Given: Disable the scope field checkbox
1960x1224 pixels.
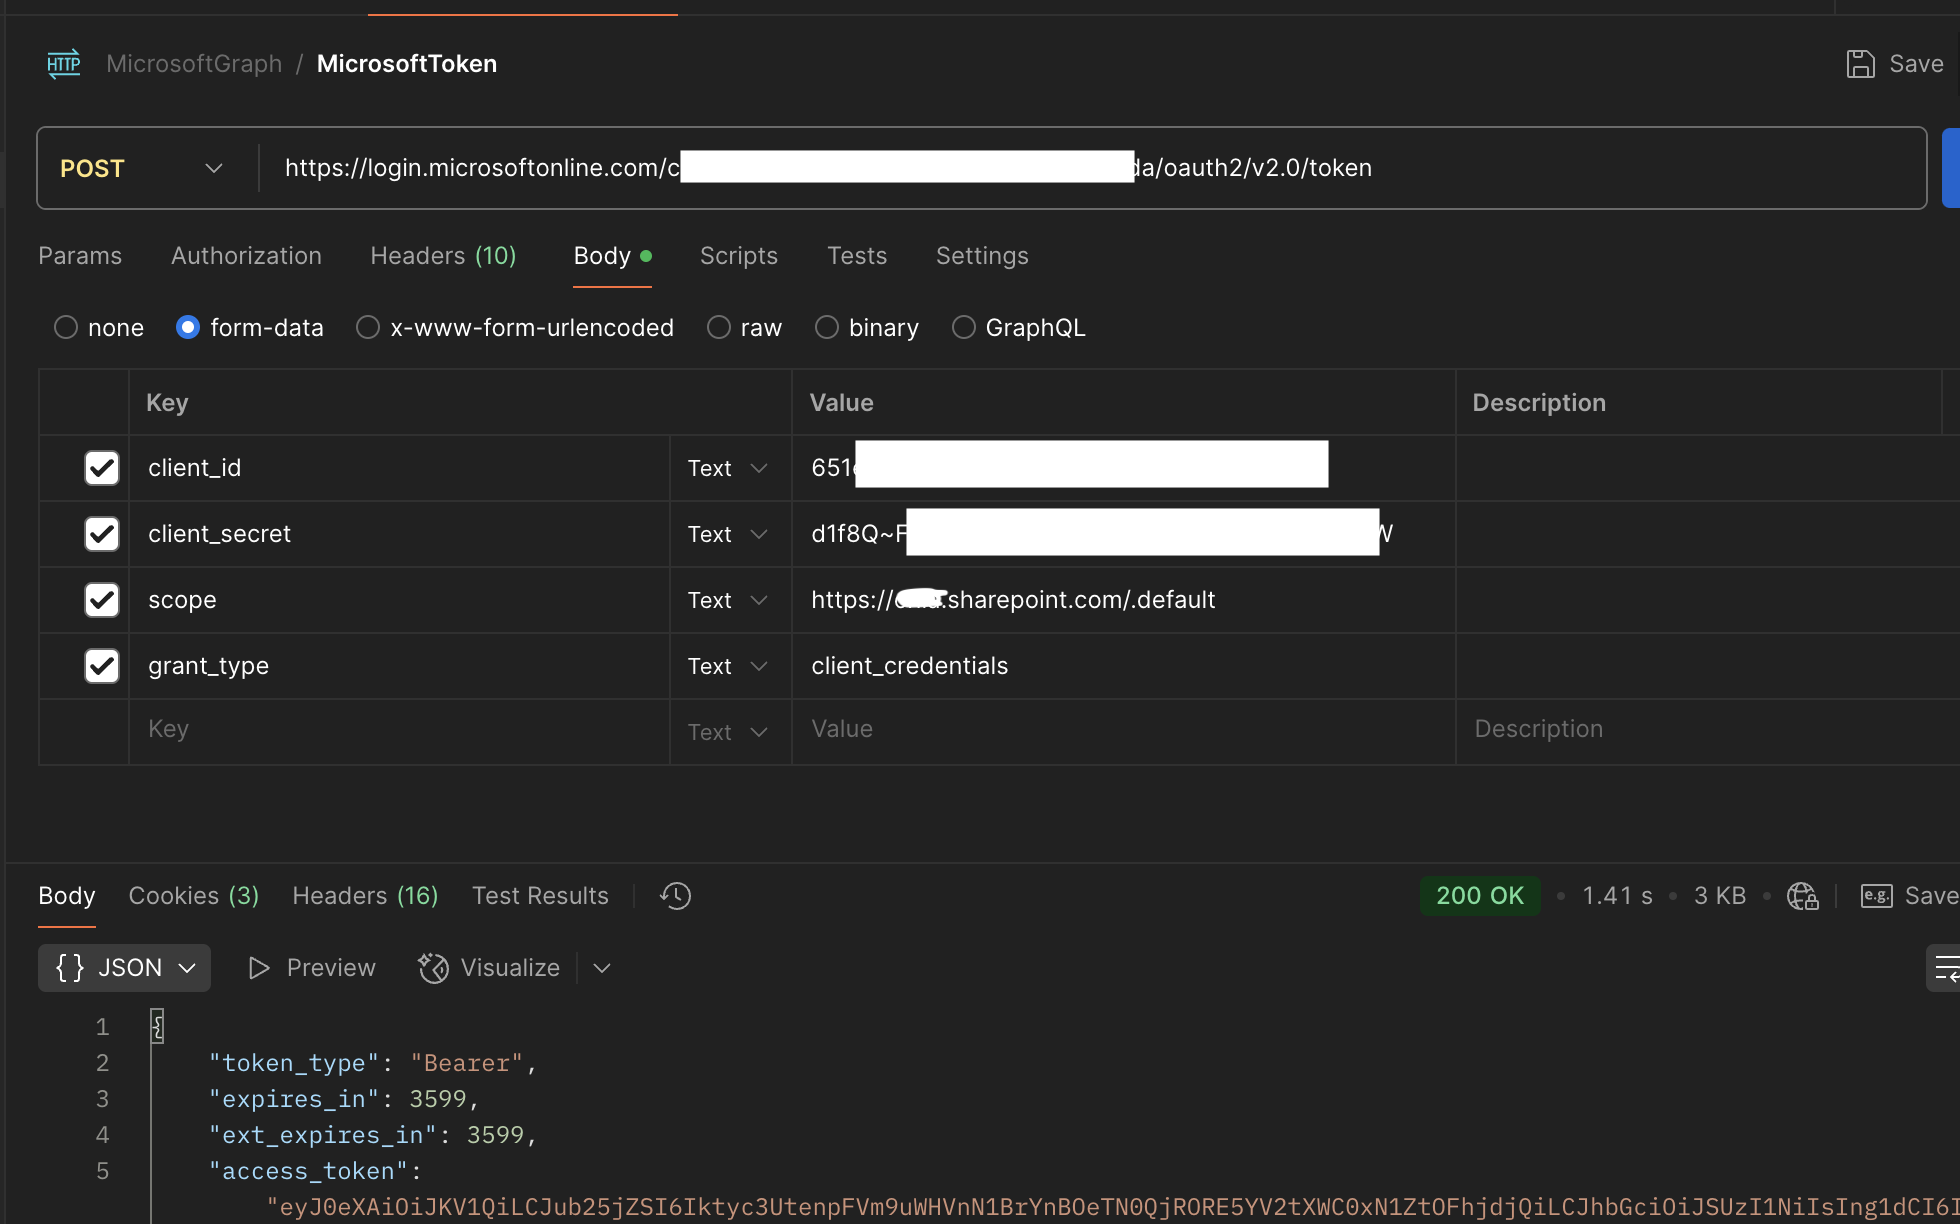Looking at the screenshot, I should click(x=100, y=599).
